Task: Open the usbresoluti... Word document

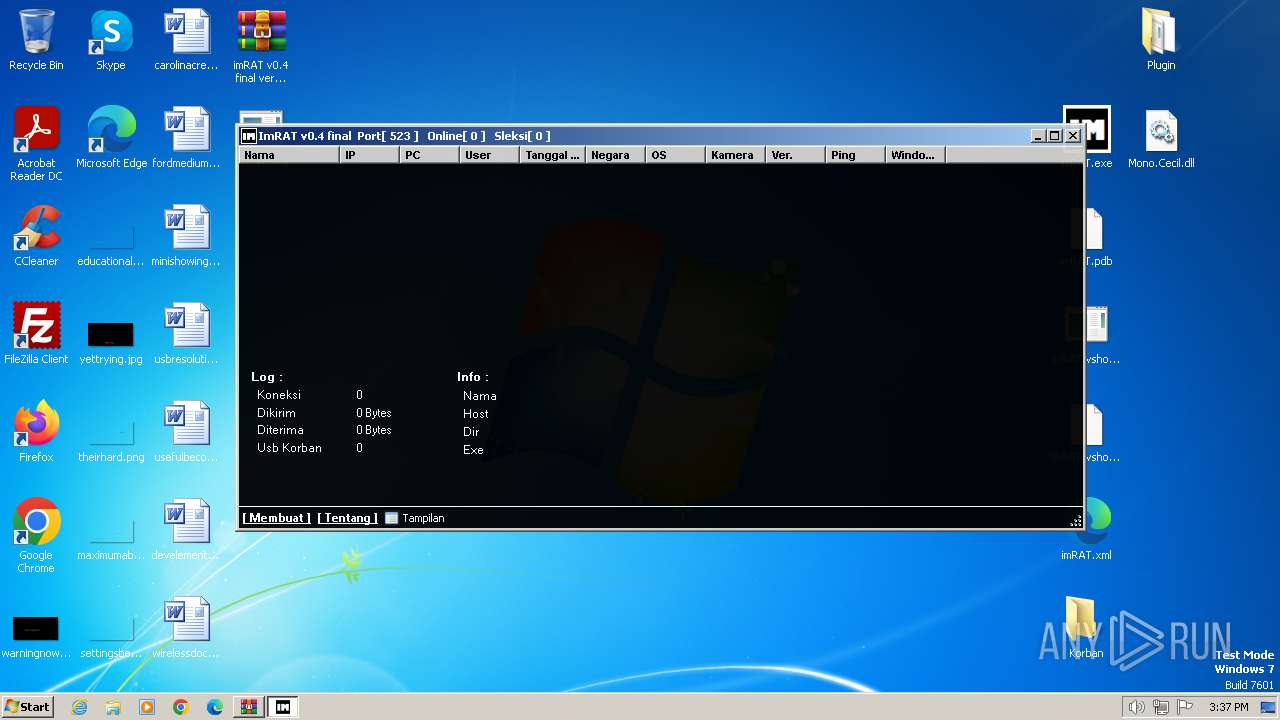Action: (x=186, y=334)
